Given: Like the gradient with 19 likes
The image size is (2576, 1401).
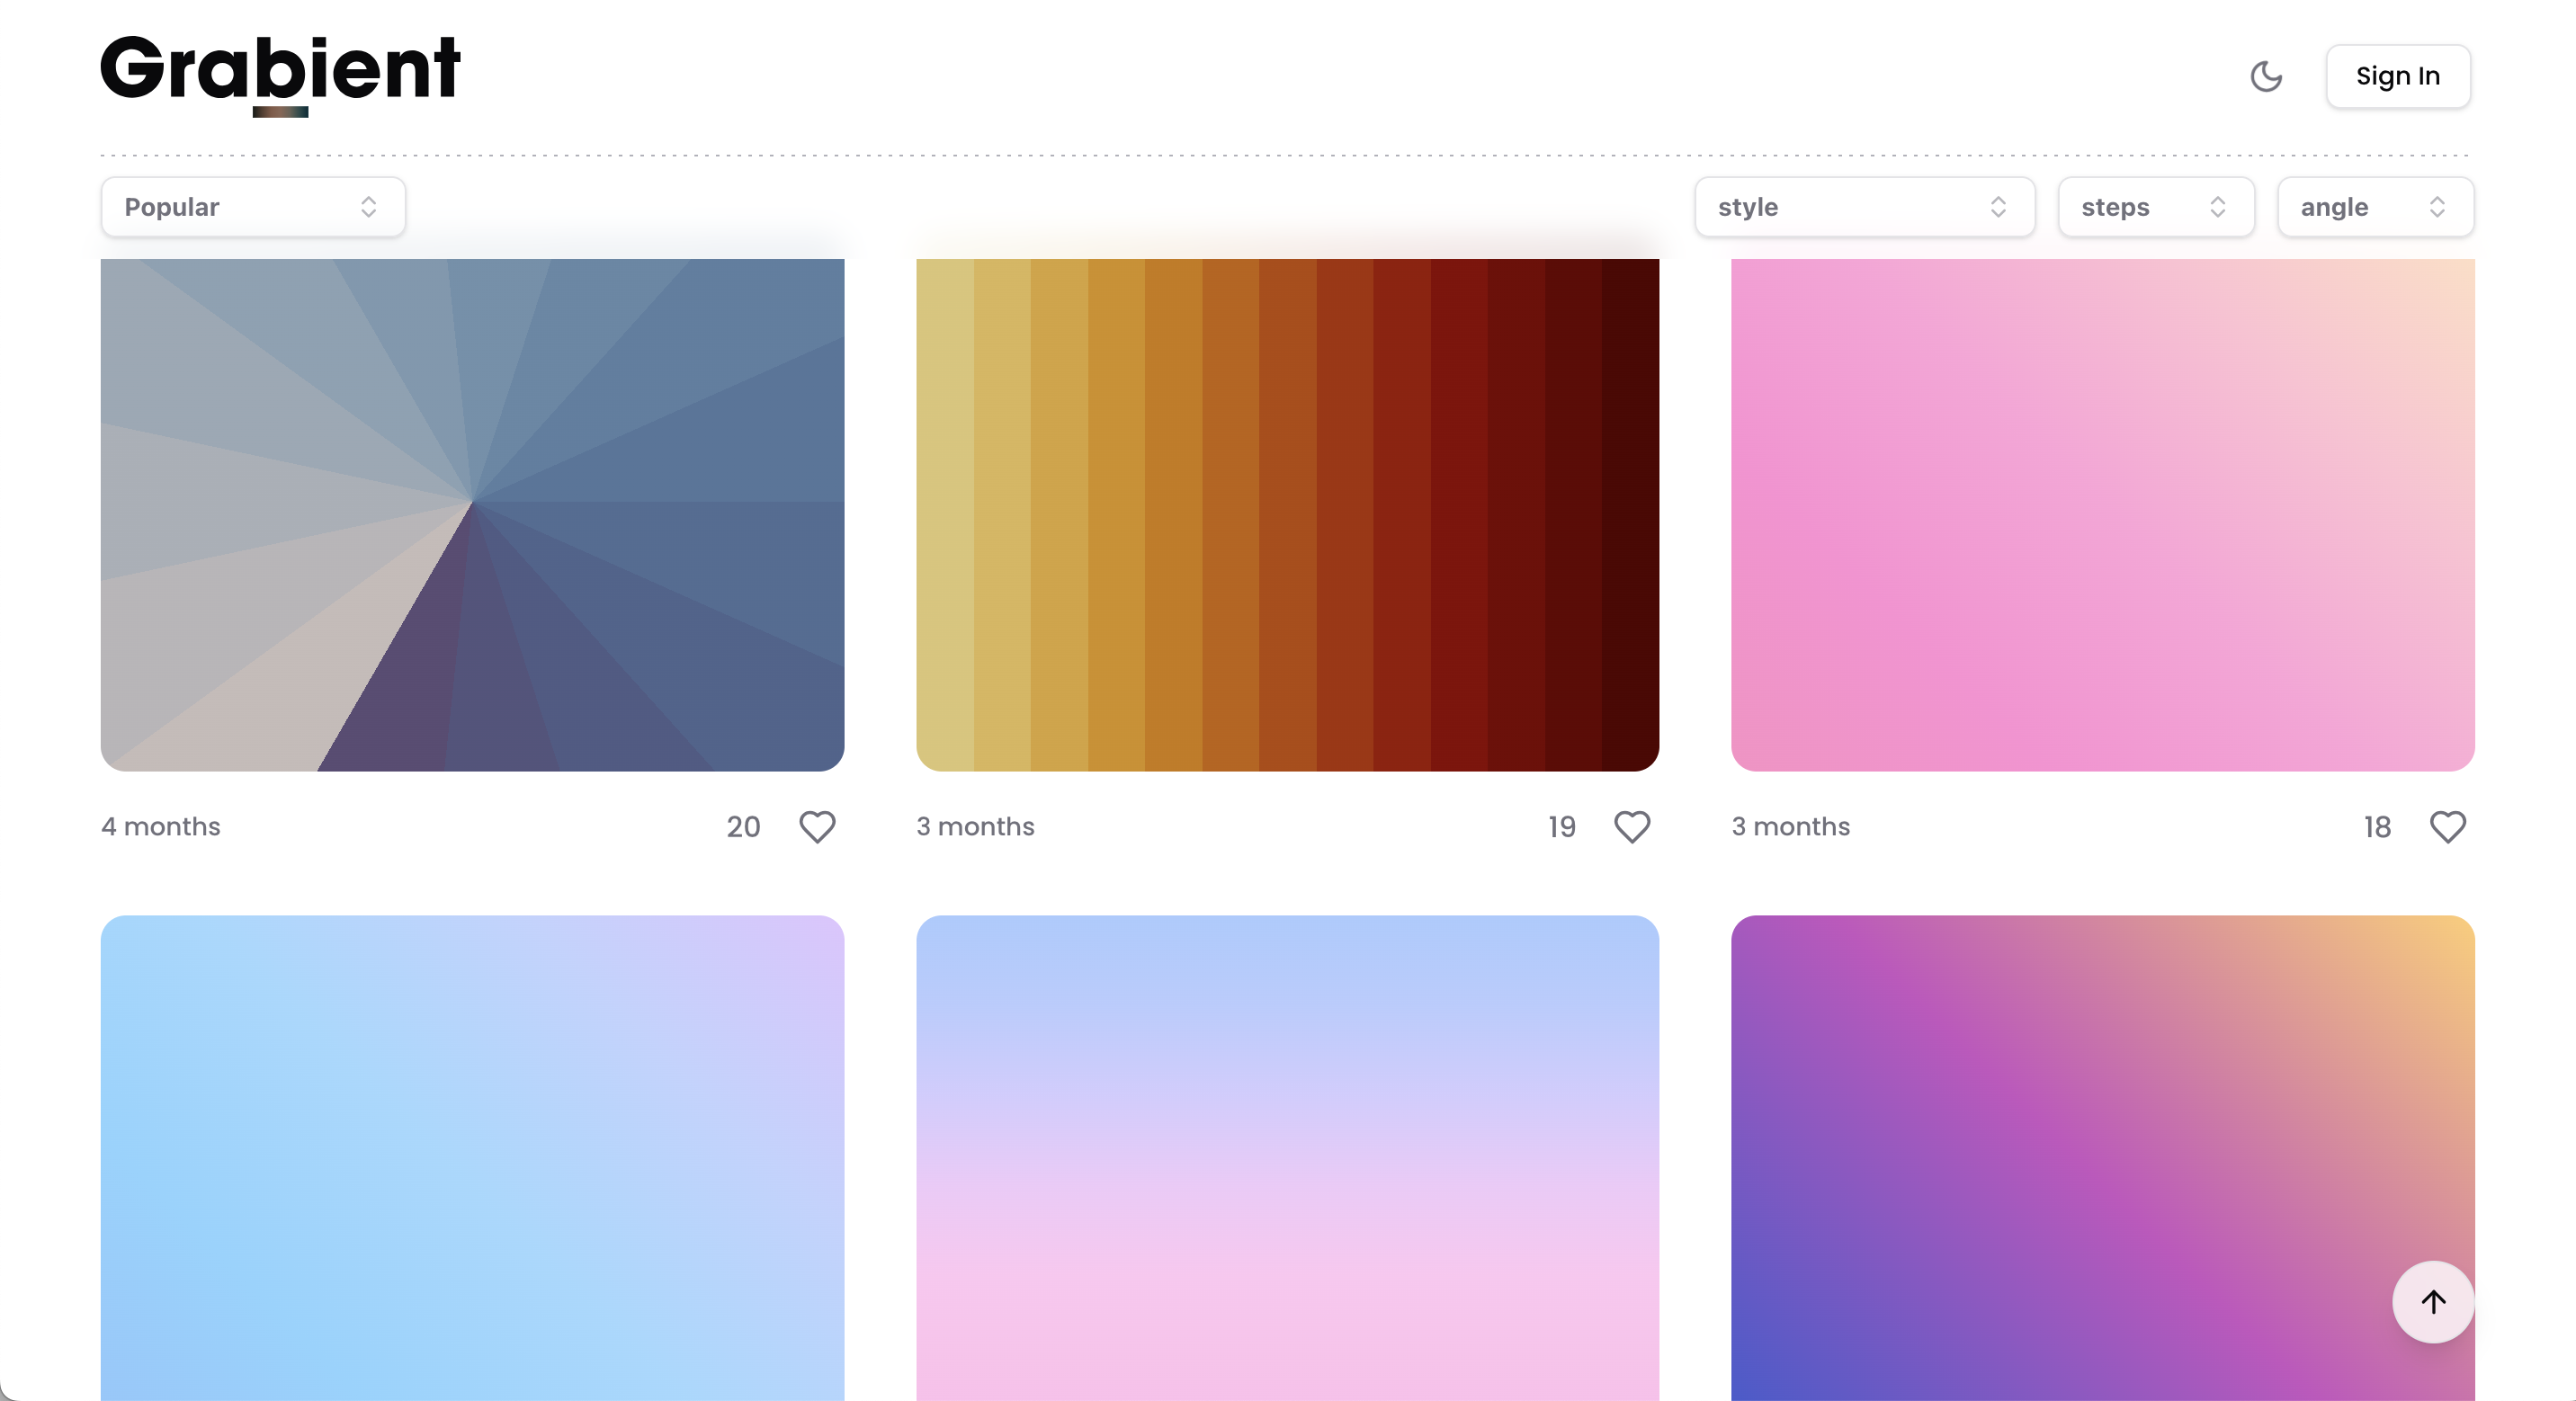Looking at the screenshot, I should (x=1632, y=827).
